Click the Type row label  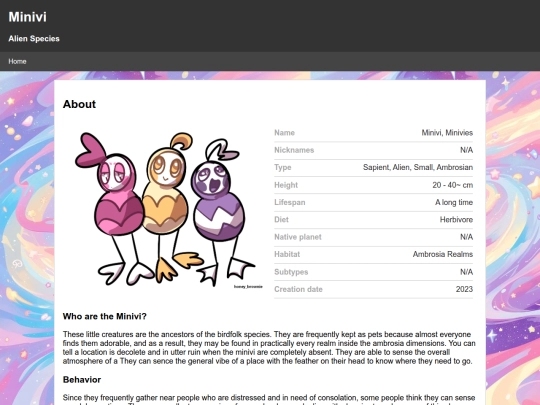click(283, 167)
